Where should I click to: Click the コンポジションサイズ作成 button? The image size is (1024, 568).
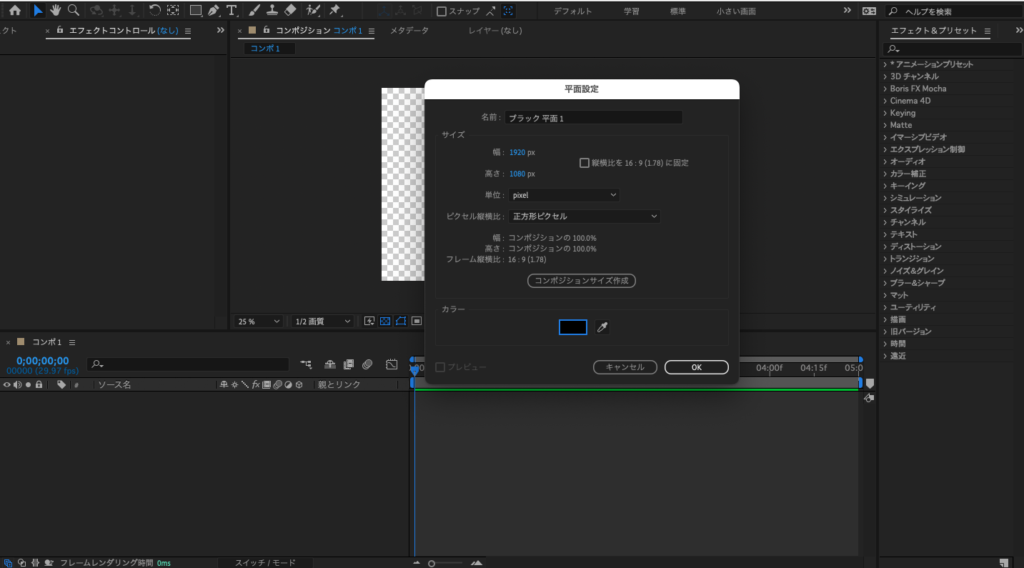tap(581, 281)
